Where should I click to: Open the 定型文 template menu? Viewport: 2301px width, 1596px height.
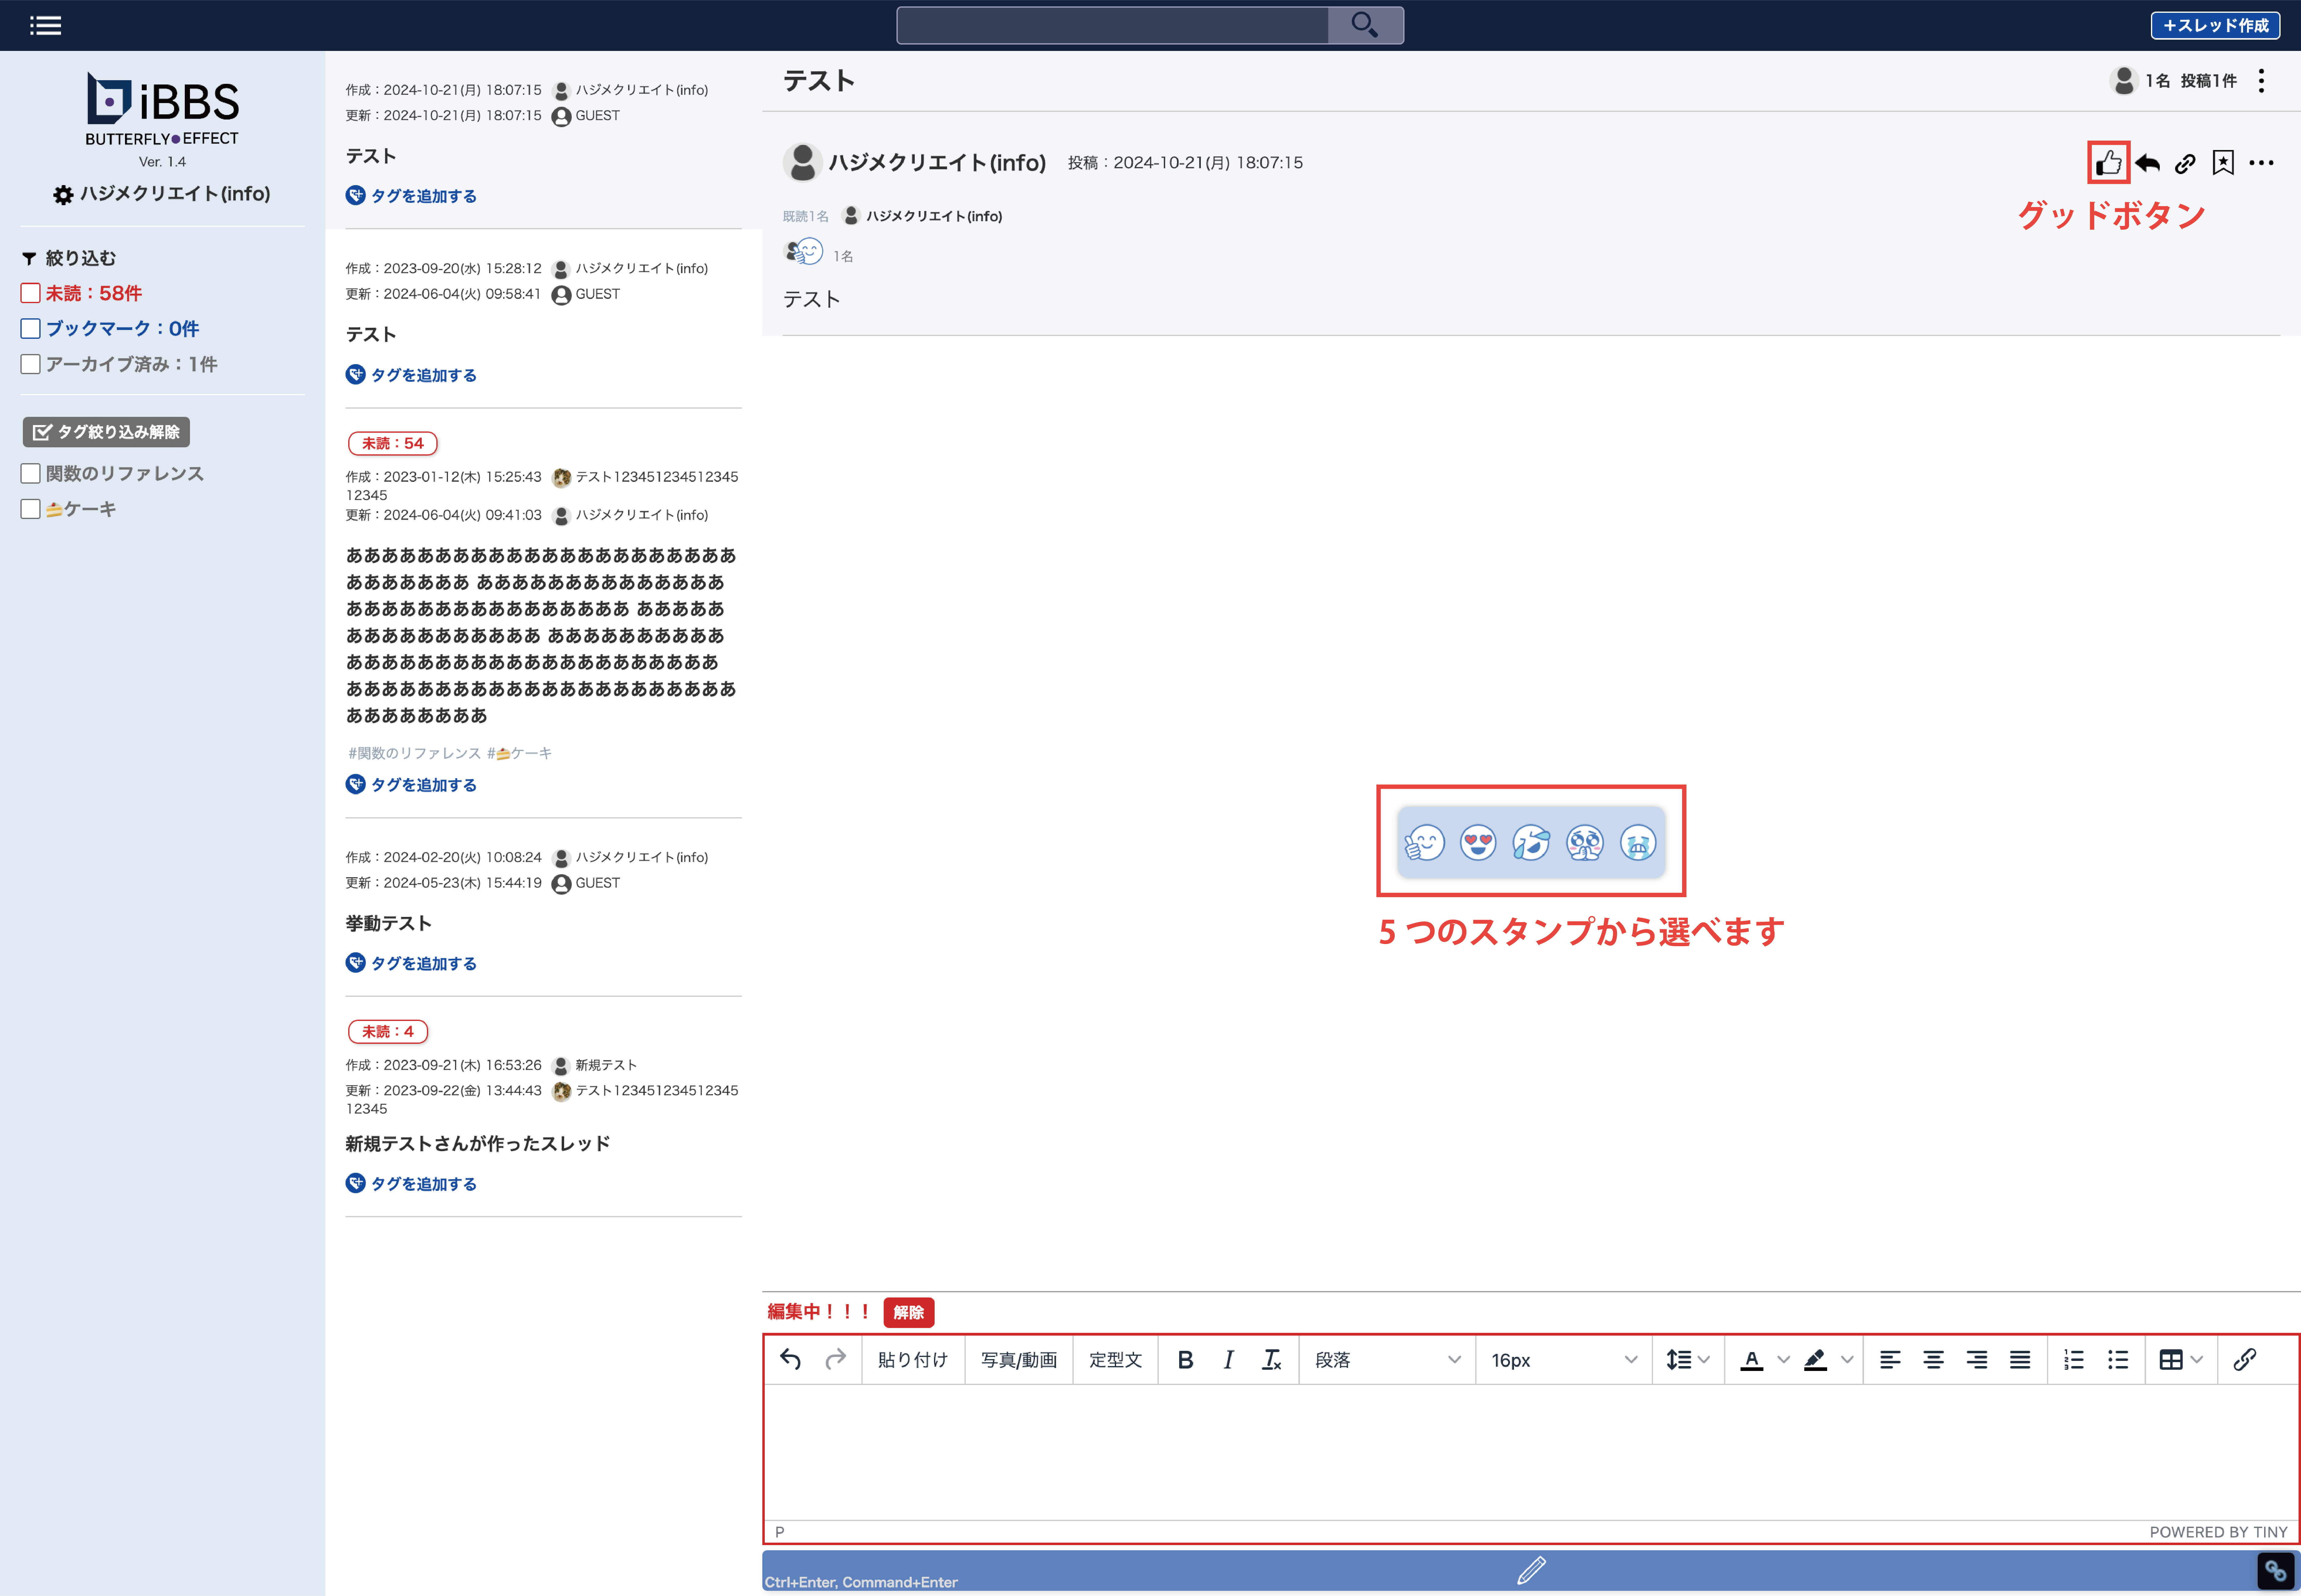1115,1360
